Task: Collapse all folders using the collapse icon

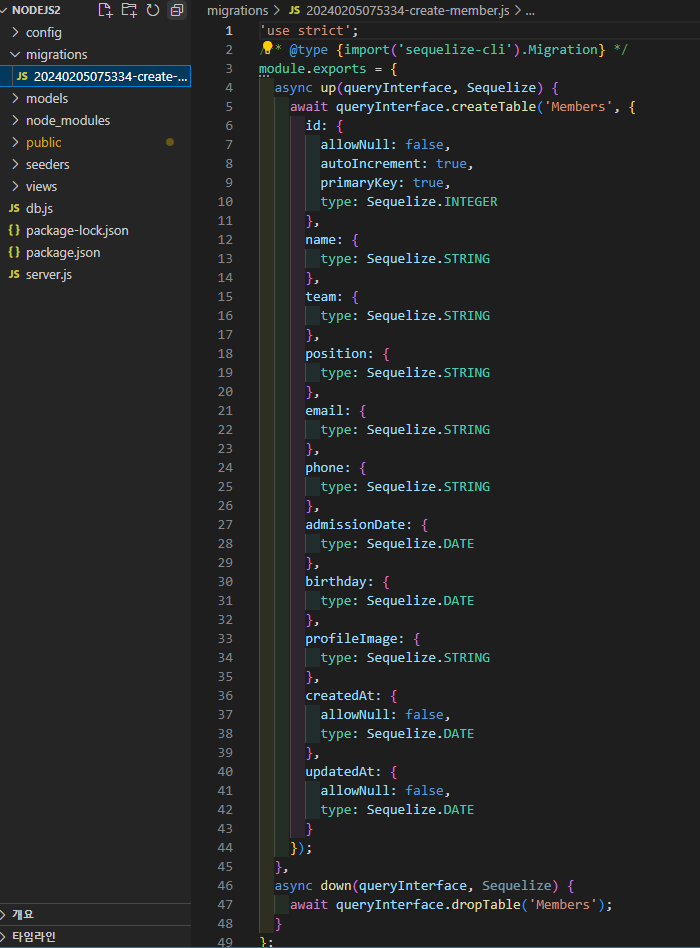Action: (177, 10)
